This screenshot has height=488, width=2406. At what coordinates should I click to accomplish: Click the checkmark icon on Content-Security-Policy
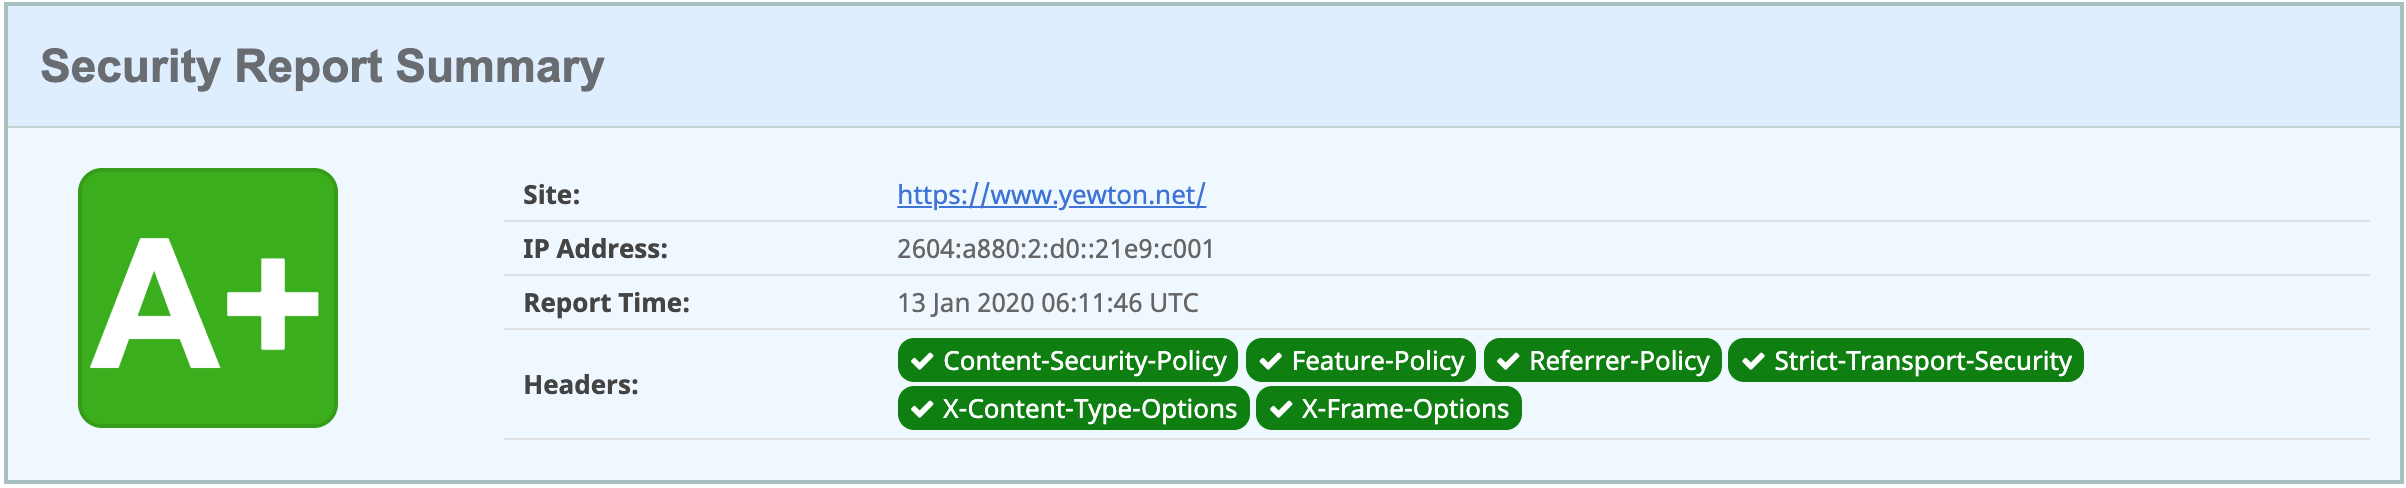coord(922,361)
